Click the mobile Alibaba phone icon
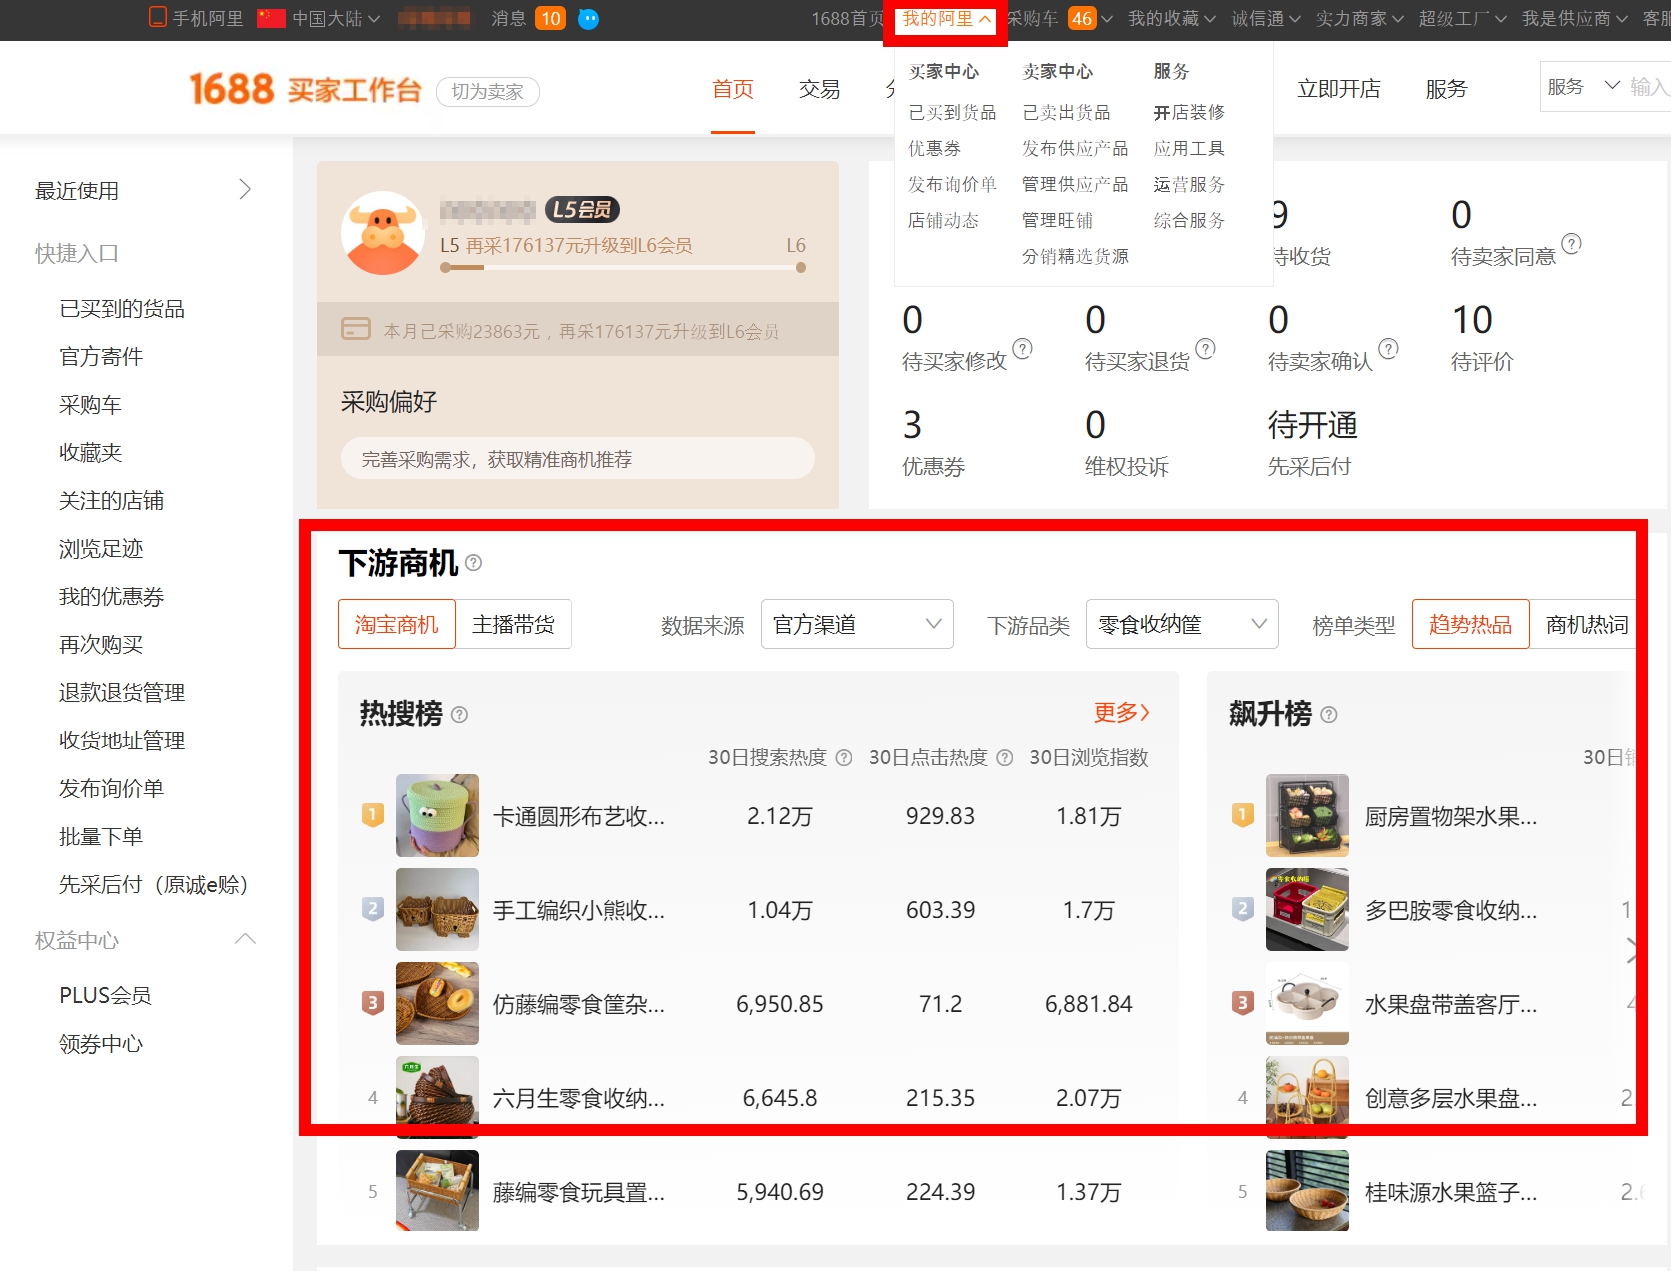Viewport: 1671px width, 1271px height. click(x=157, y=18)
